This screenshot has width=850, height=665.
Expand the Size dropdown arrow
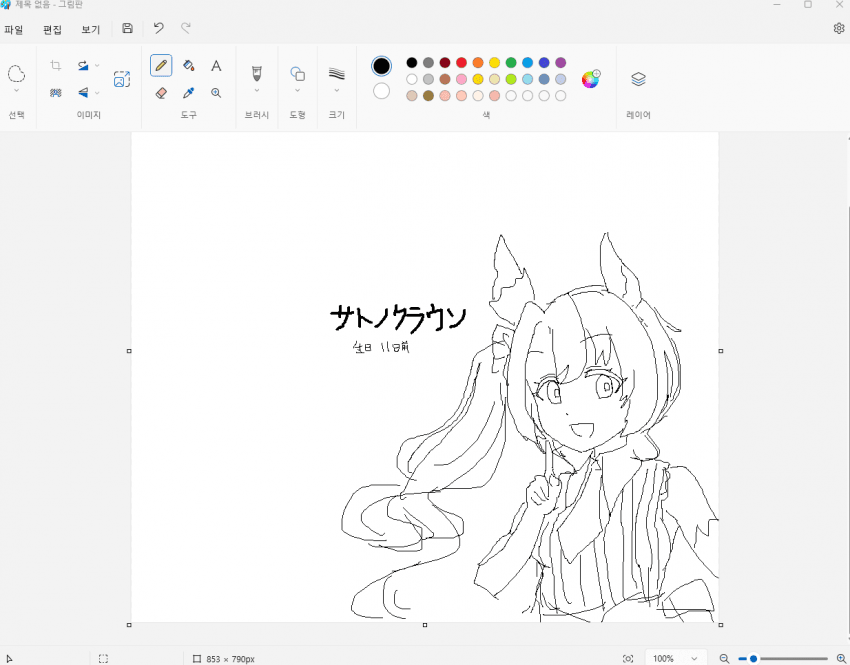pyautogui.click(x=337, y=91)
